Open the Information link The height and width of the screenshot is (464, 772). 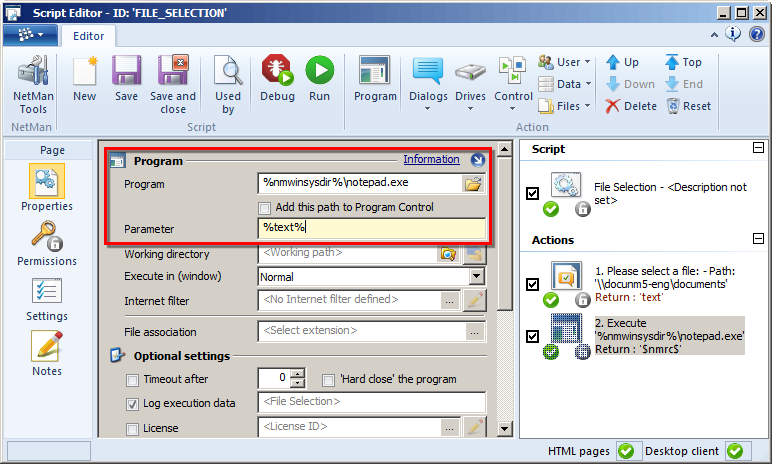click(431, 159)
